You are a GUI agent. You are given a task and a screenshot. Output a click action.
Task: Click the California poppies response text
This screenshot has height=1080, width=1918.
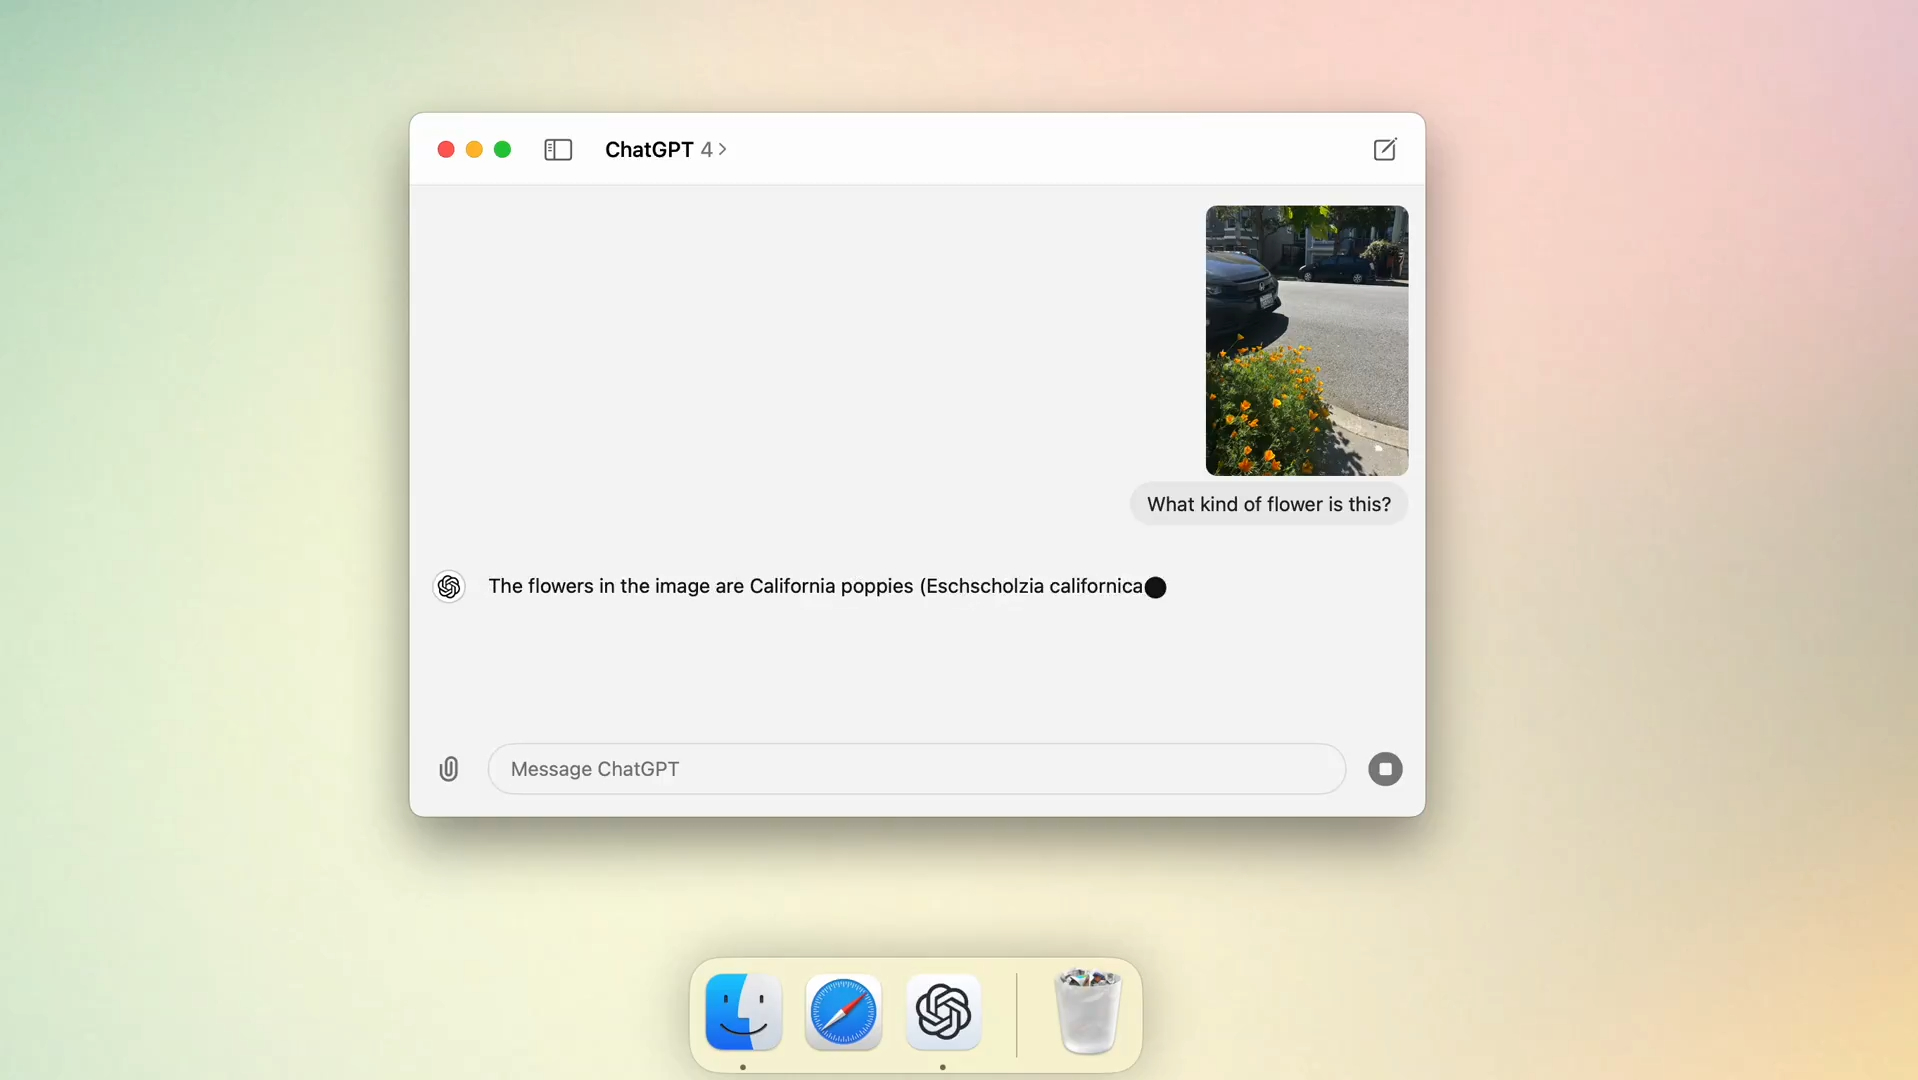pyautogui.click(x=816, y=586)
